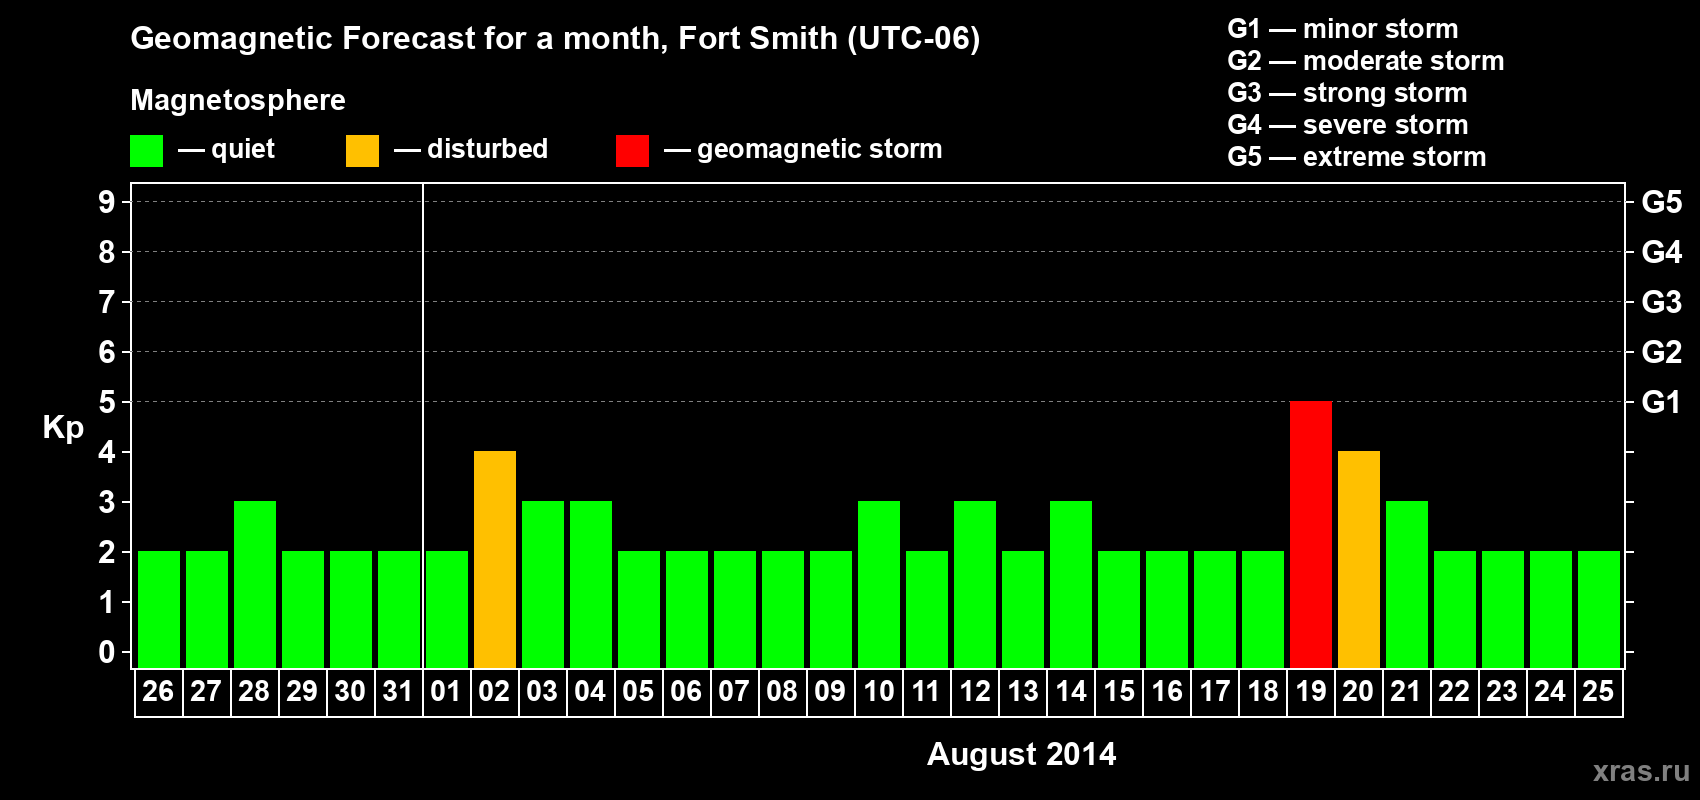Click the green bar for day 21
Viewport: 1700px width, 800px height.
click(1407, 584)
